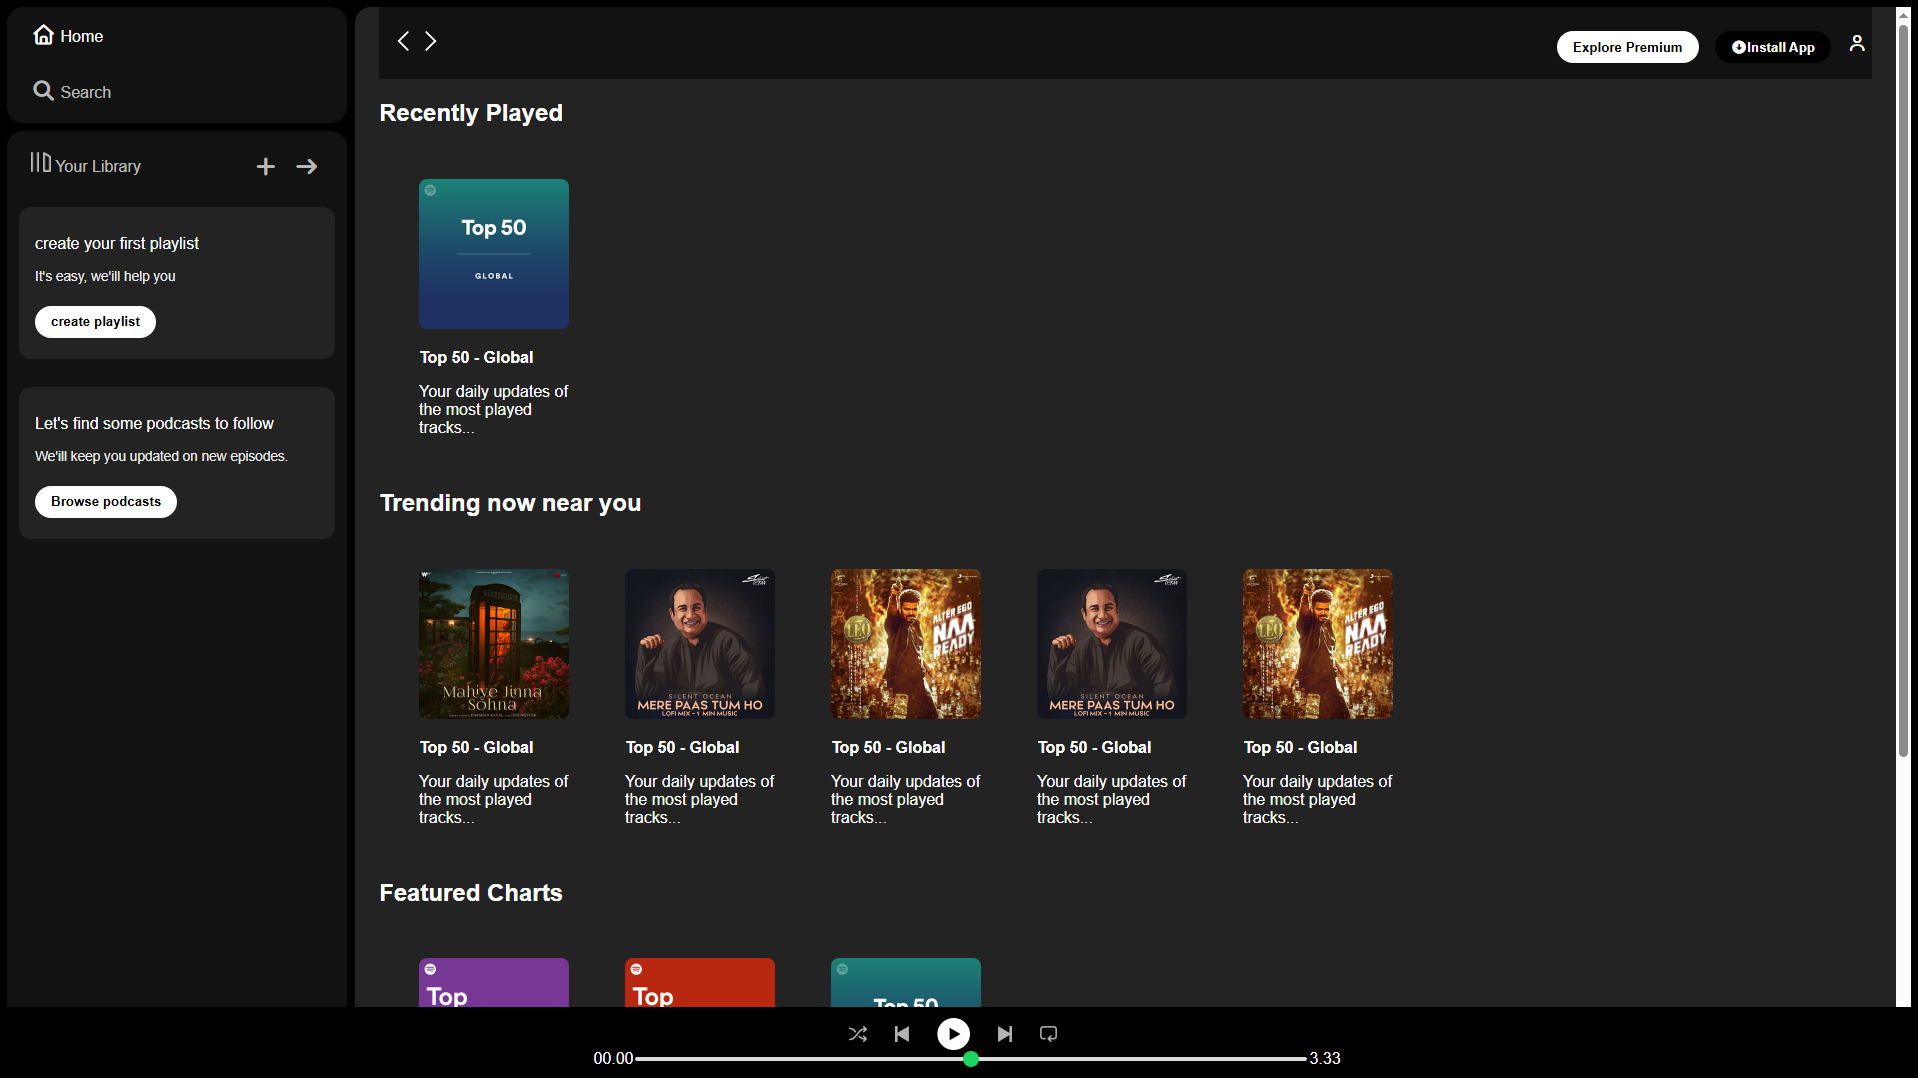Click the Recently Played heading
This screenshot has width=1918, height=1078.
click(471, 113)
